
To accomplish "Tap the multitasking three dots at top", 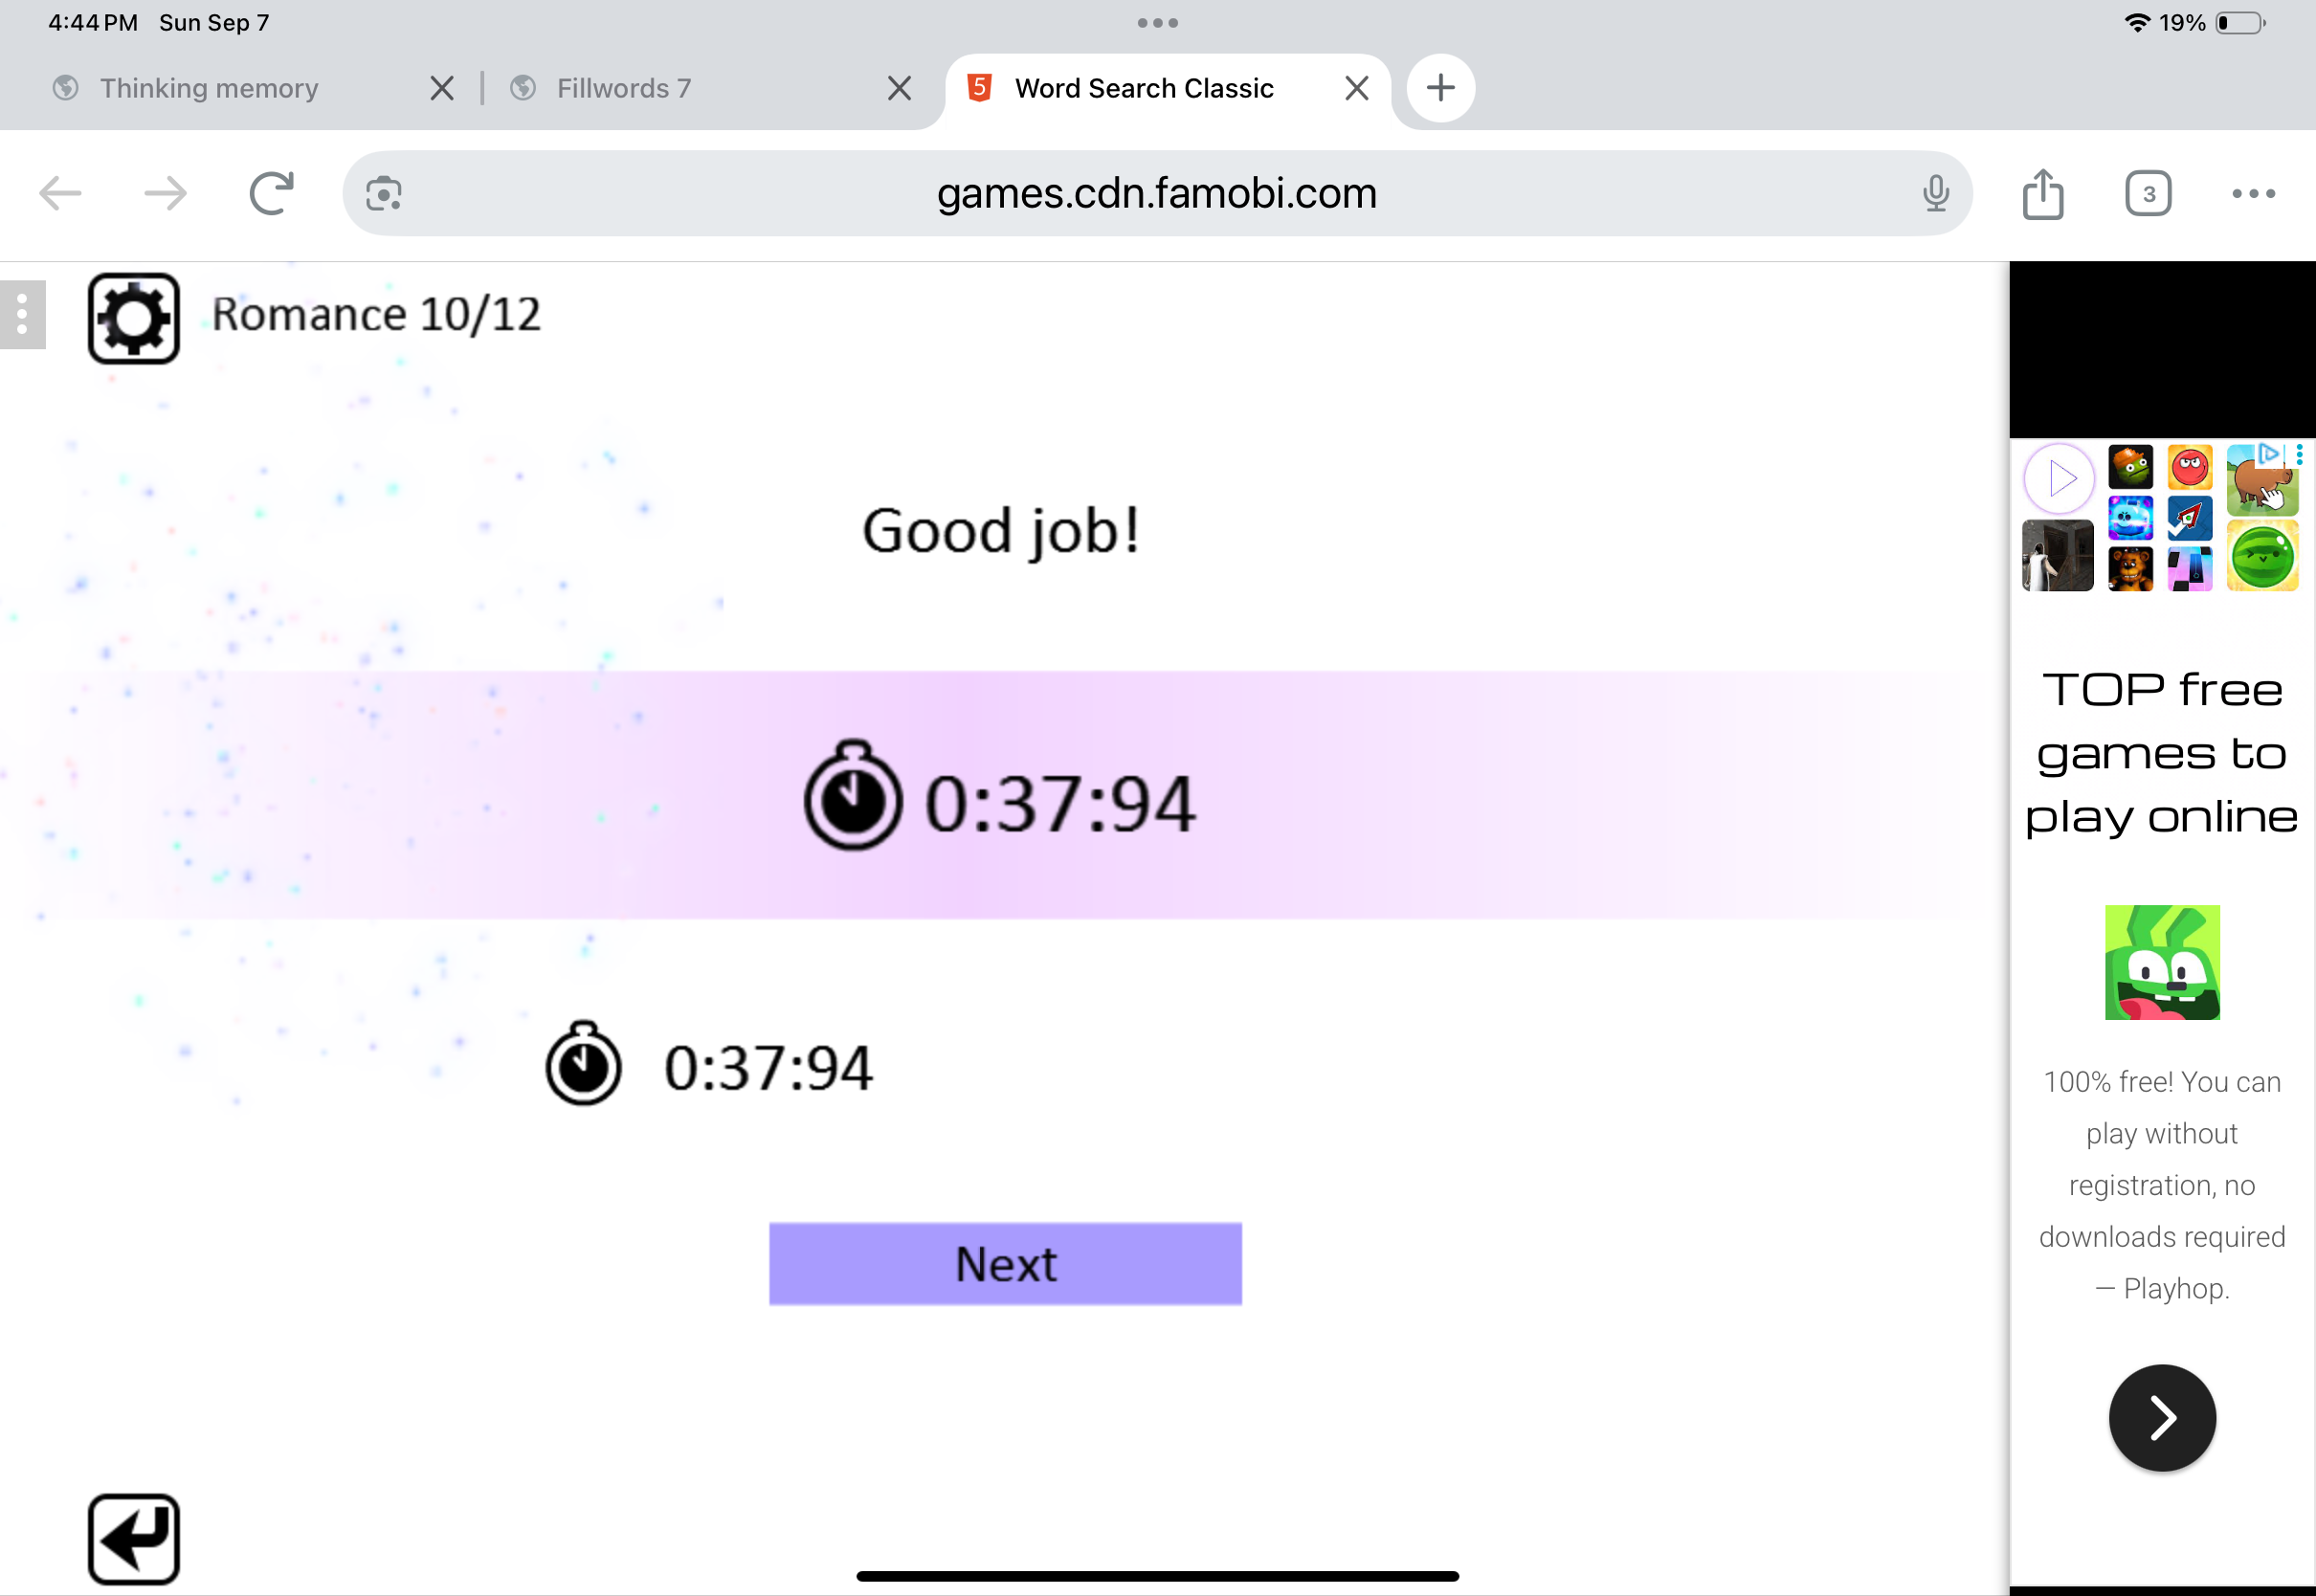I will tap(1158, 22).
